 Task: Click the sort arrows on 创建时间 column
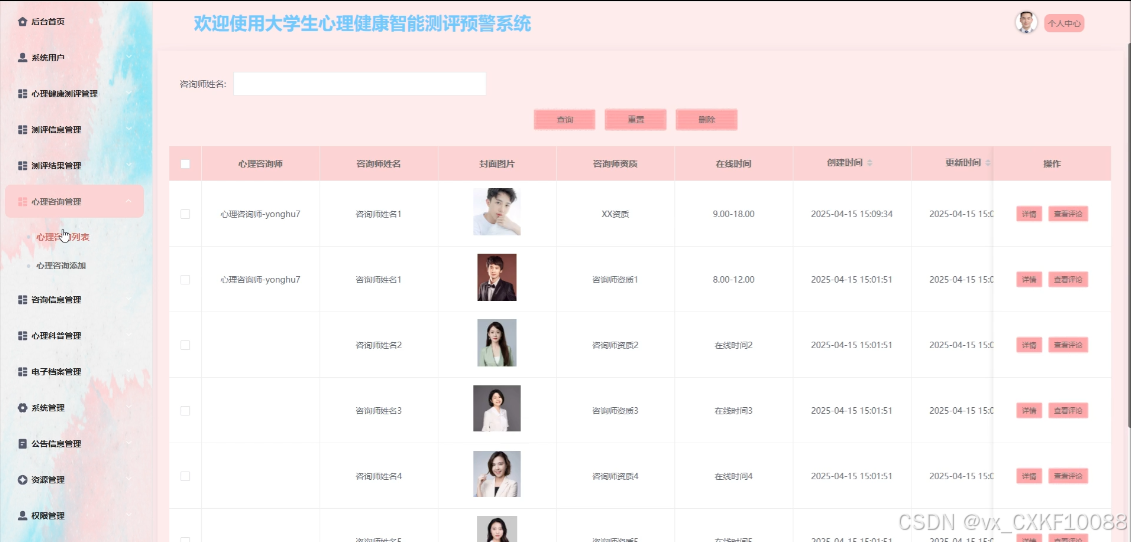click(x=870, y=163)
